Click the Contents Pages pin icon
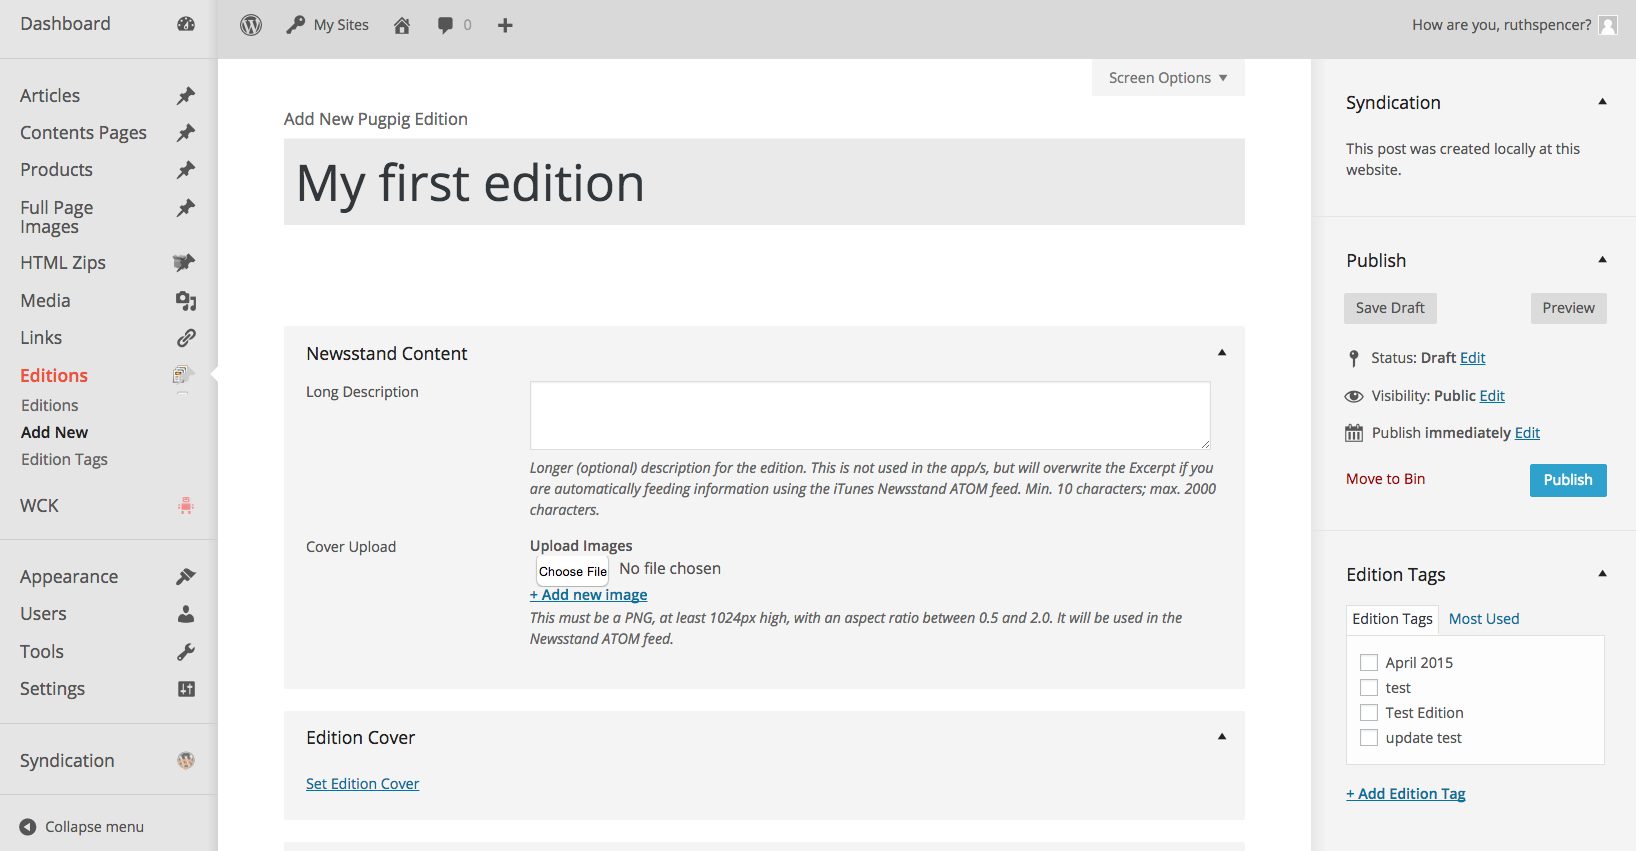 tap(186, 133)
